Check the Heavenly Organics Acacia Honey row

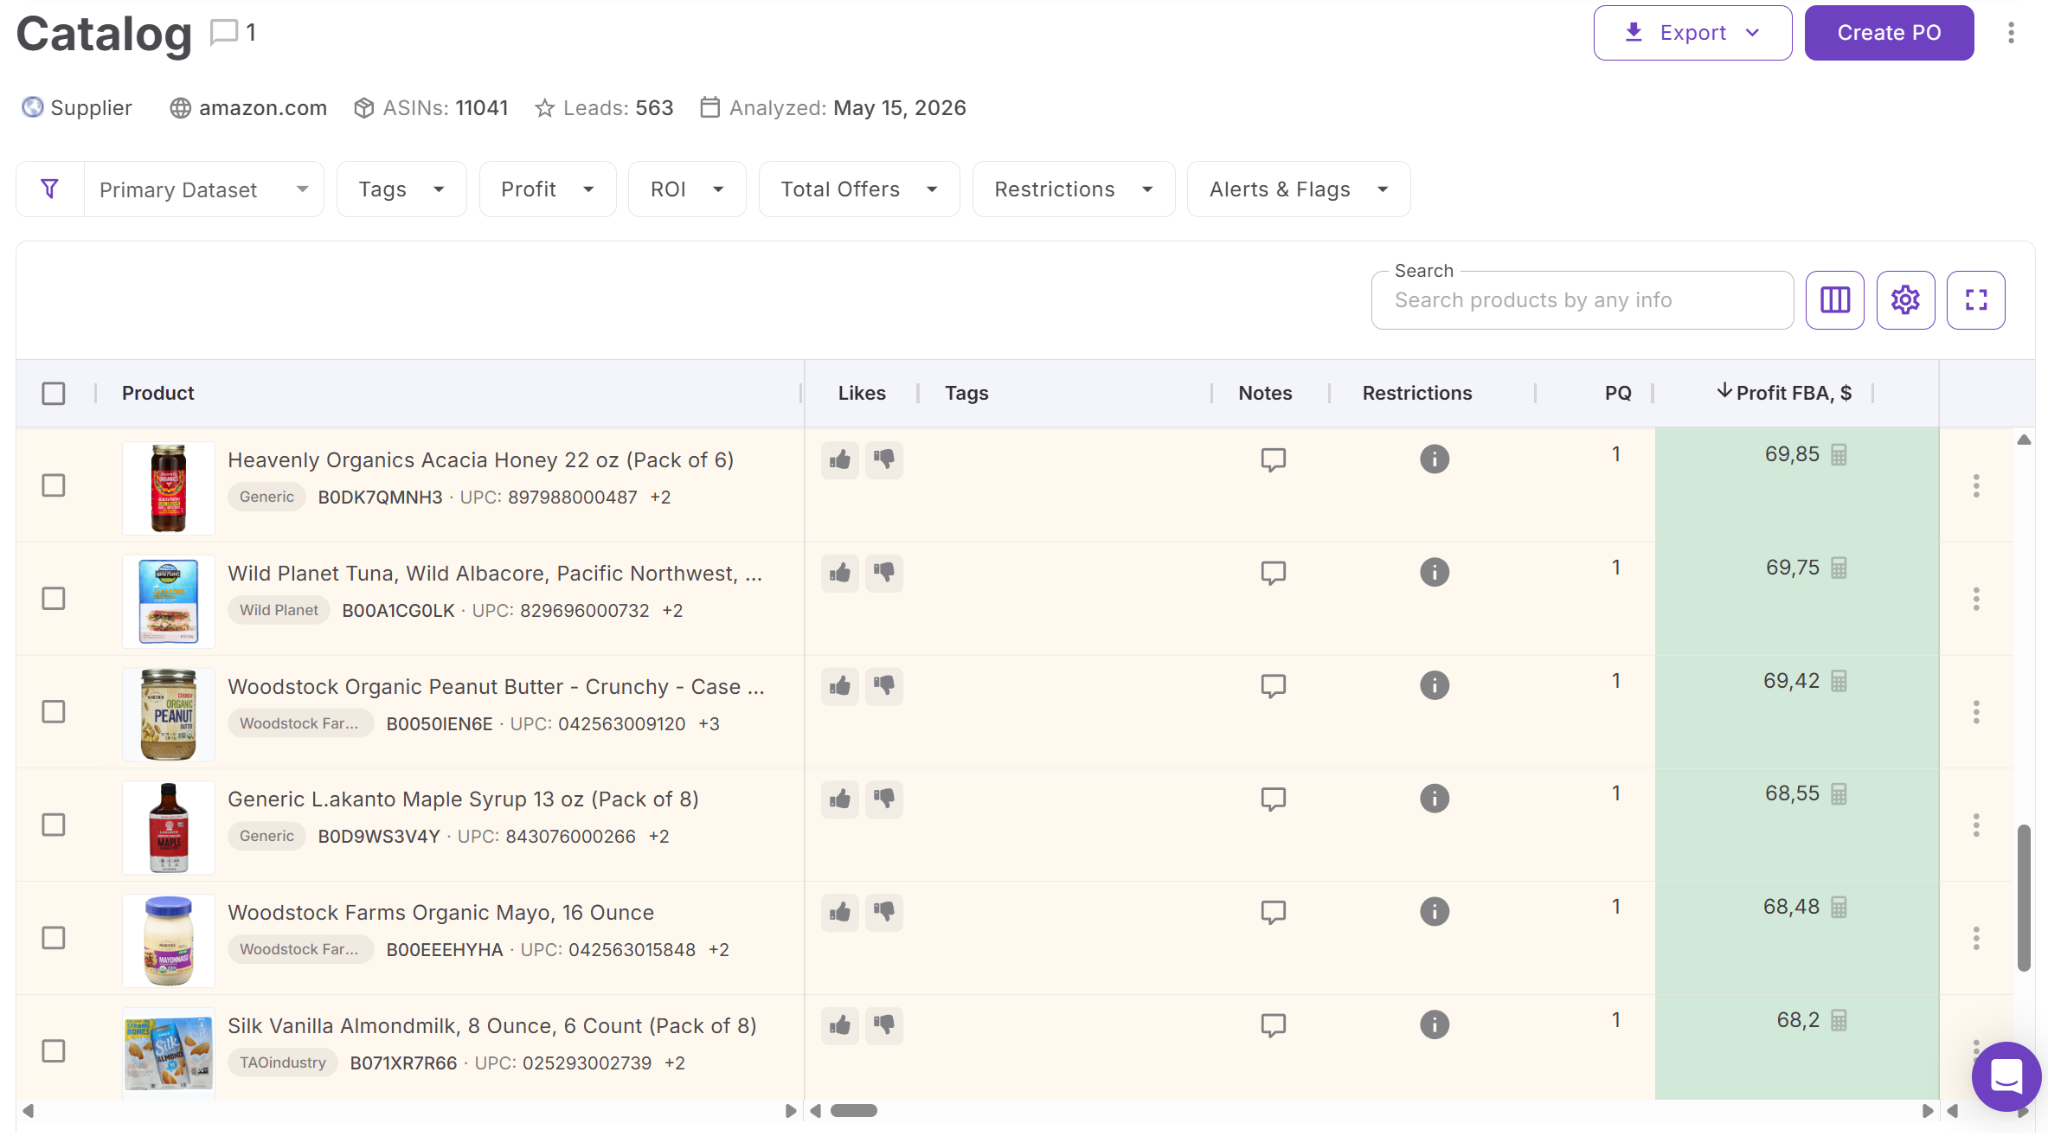pyautogui.click(x=54, y=486)
